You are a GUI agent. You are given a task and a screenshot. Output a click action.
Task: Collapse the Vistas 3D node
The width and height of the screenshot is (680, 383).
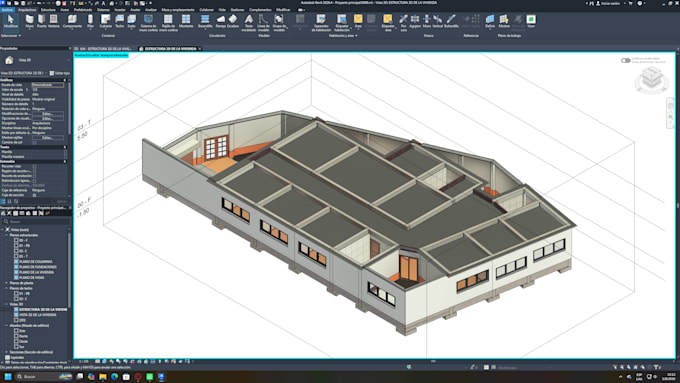pyautogui.click(x=7, y=304)
